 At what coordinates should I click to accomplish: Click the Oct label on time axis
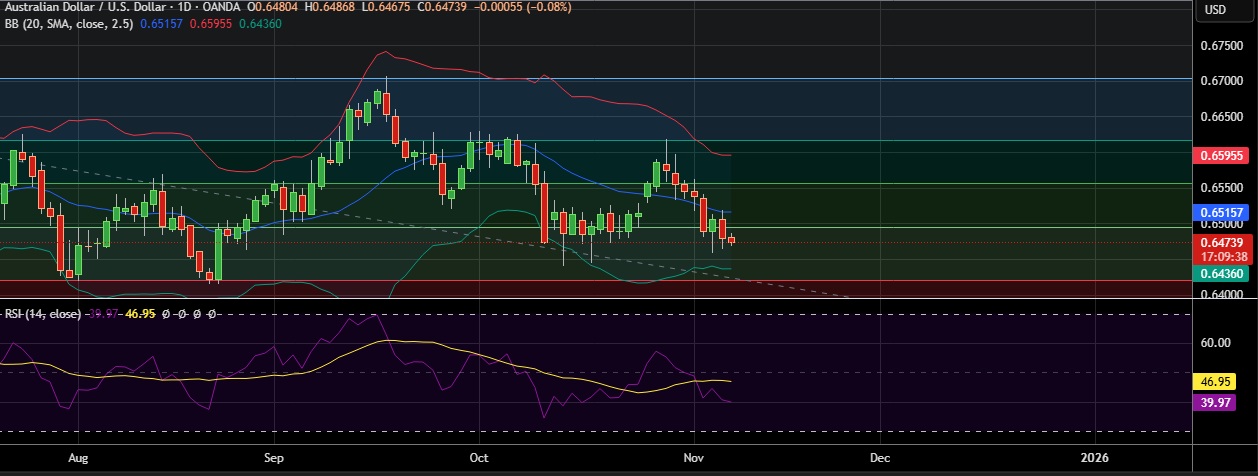(x=479, y=457)
